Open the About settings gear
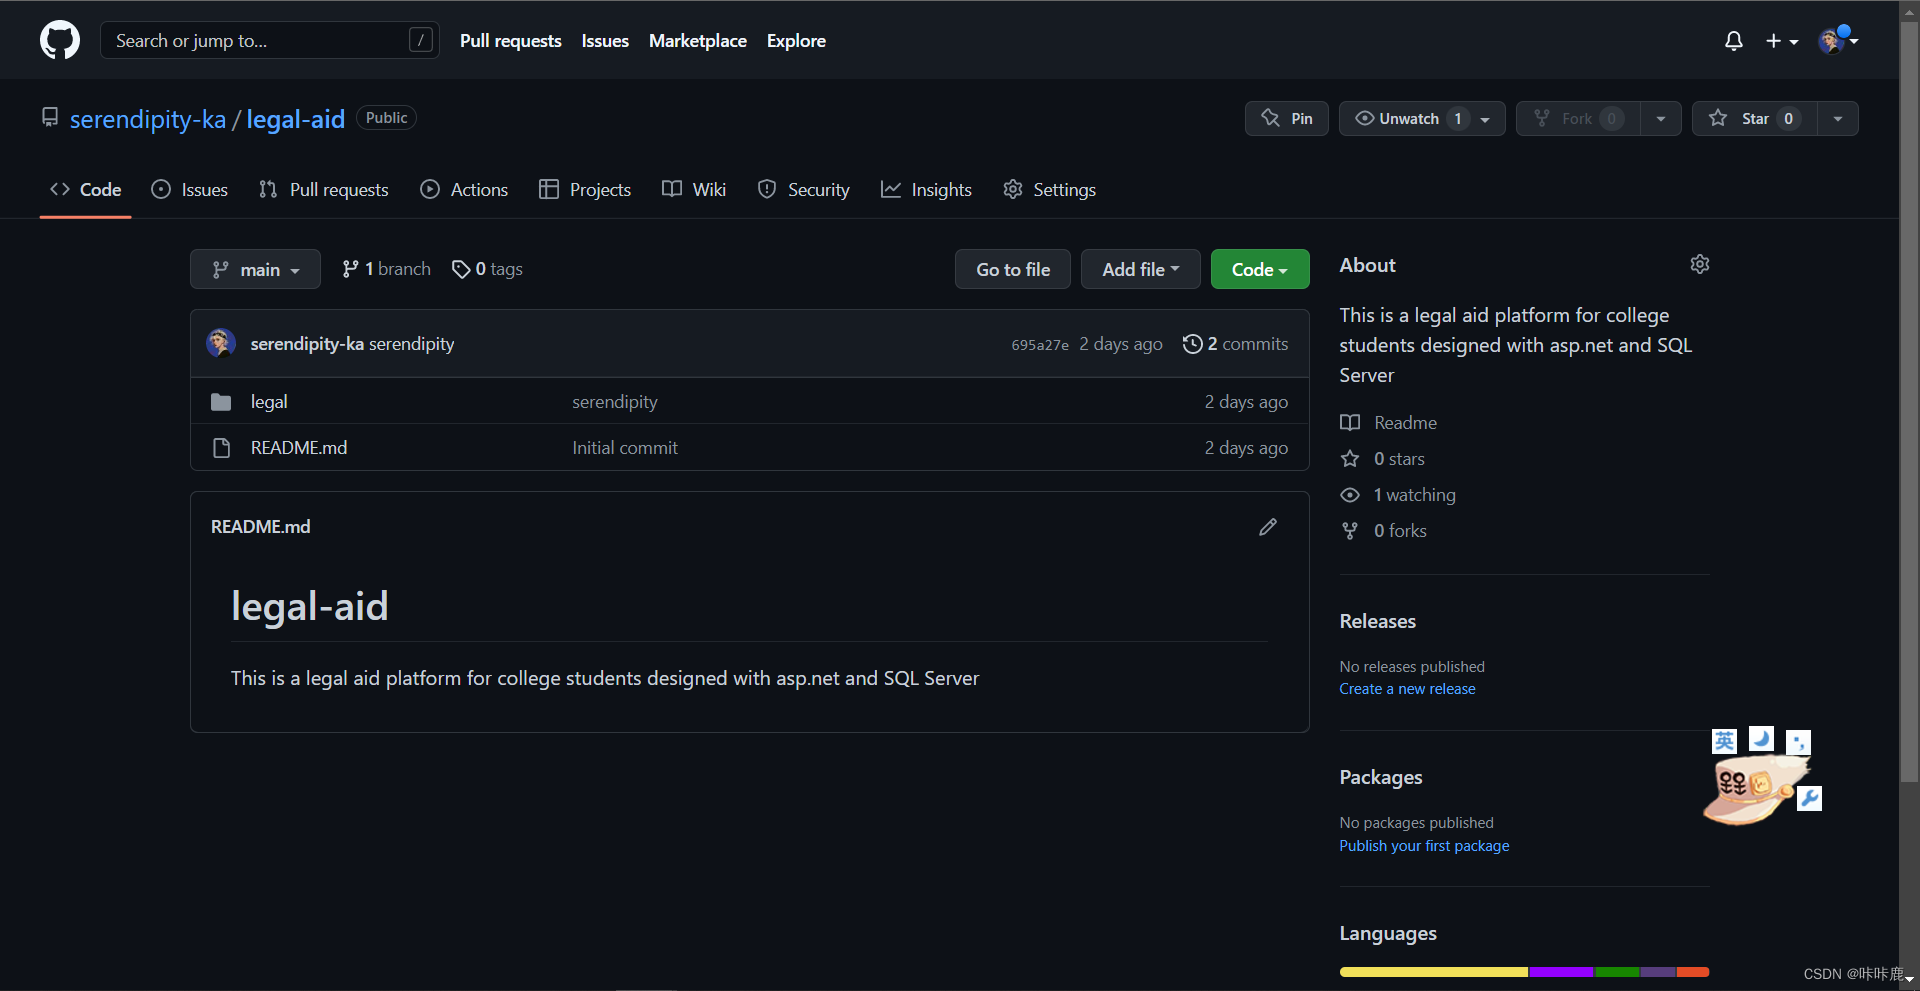The image size is (1920, 991). point(1700,264)
